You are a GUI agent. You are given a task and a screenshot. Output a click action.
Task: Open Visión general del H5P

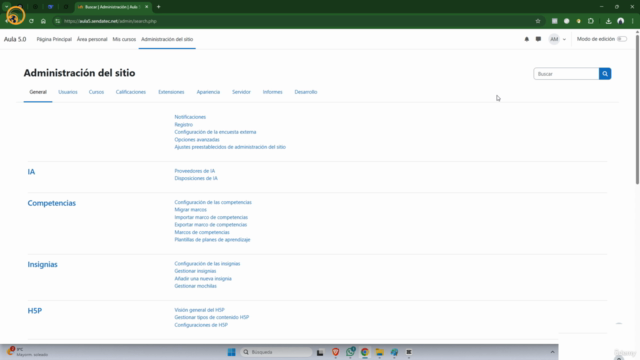coord(200,310)
